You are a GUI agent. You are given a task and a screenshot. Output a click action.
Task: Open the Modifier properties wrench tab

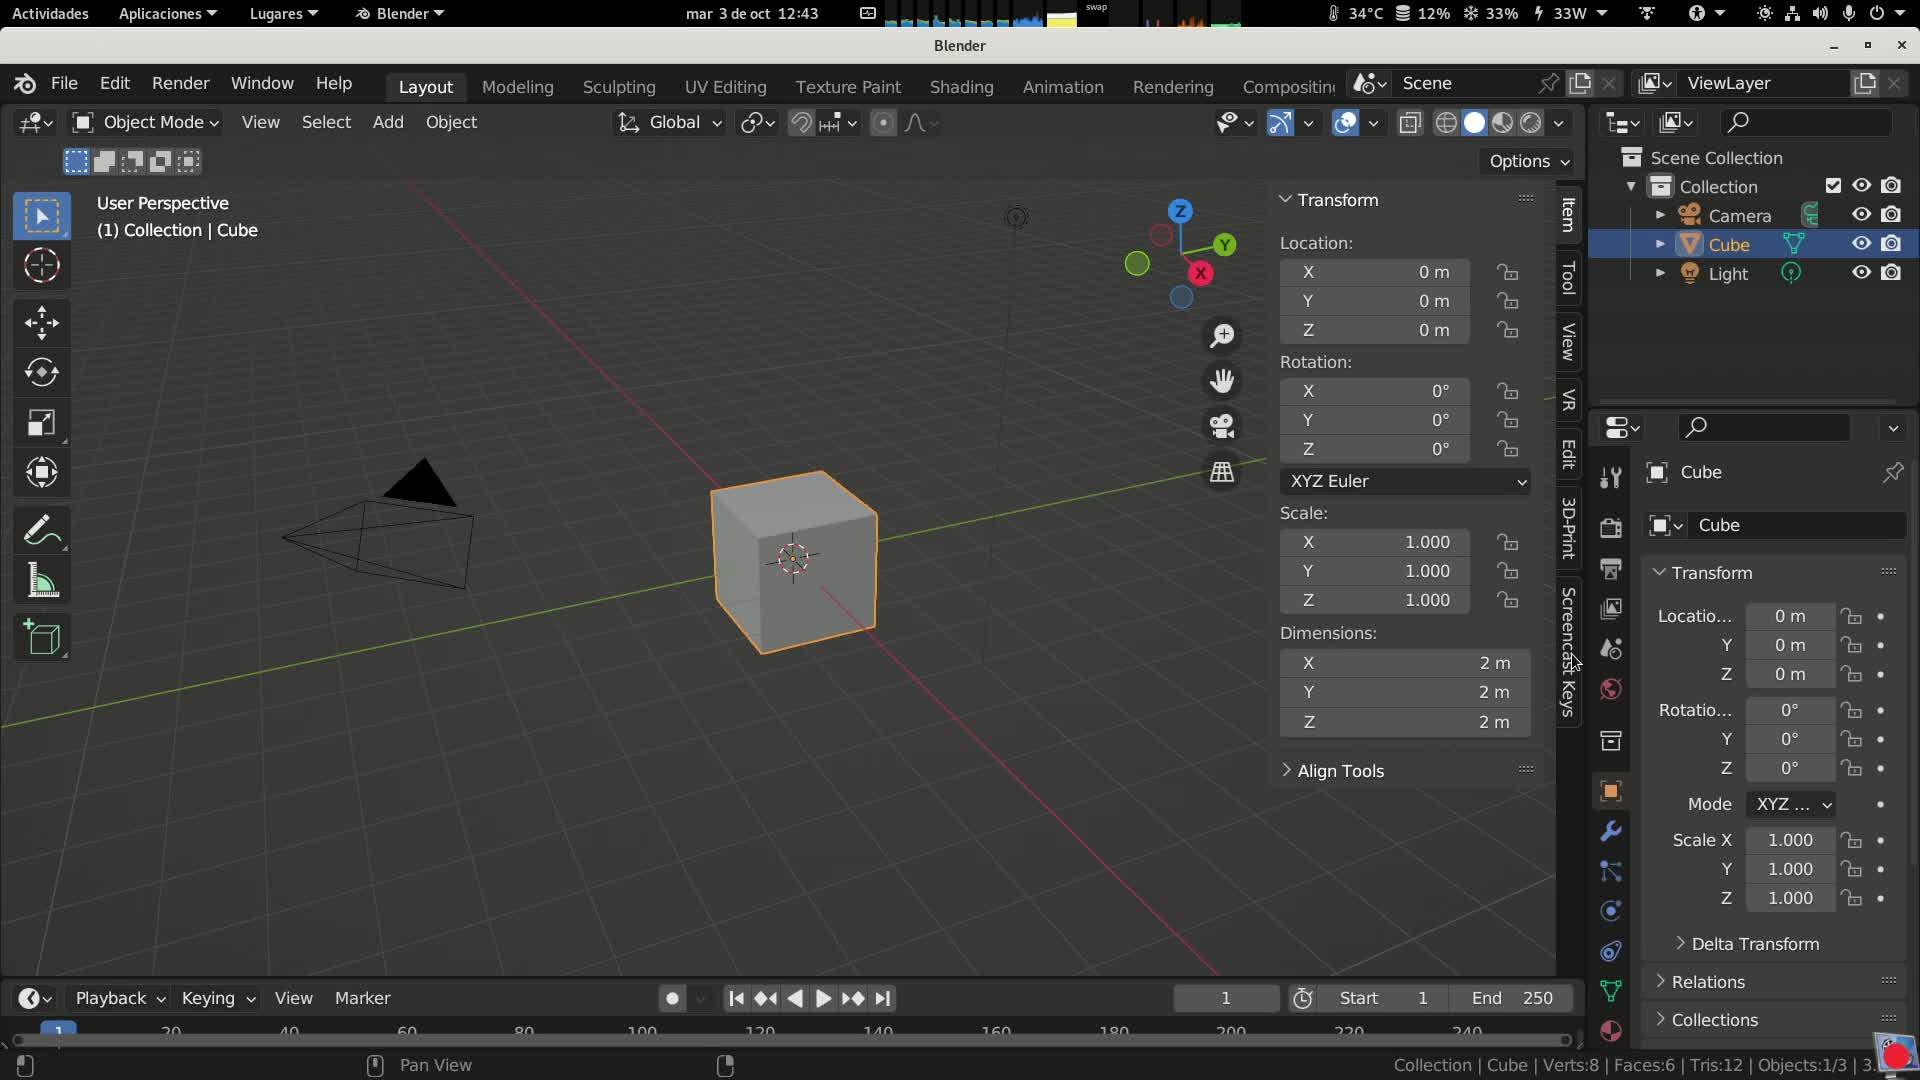(x=1610, y=831)
